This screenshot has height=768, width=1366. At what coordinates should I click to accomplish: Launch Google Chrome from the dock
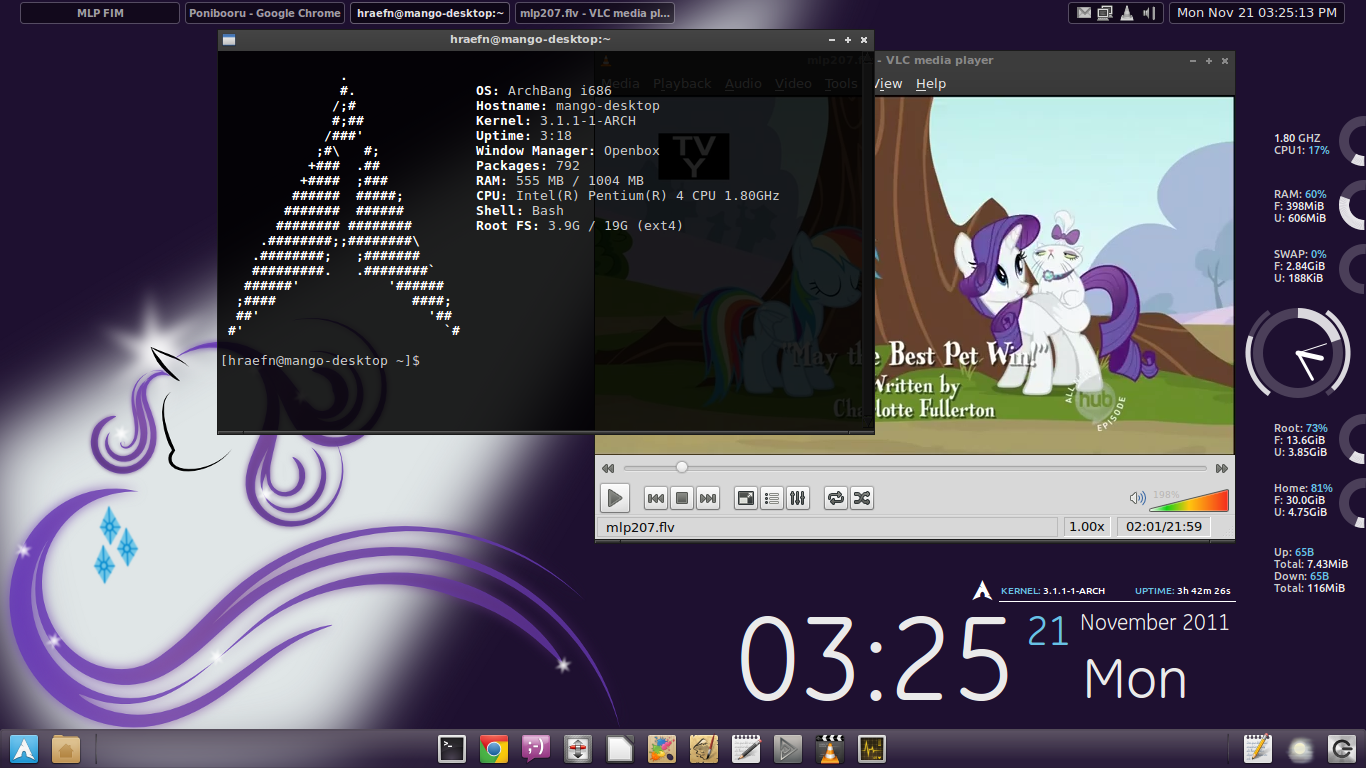(494, 748)
